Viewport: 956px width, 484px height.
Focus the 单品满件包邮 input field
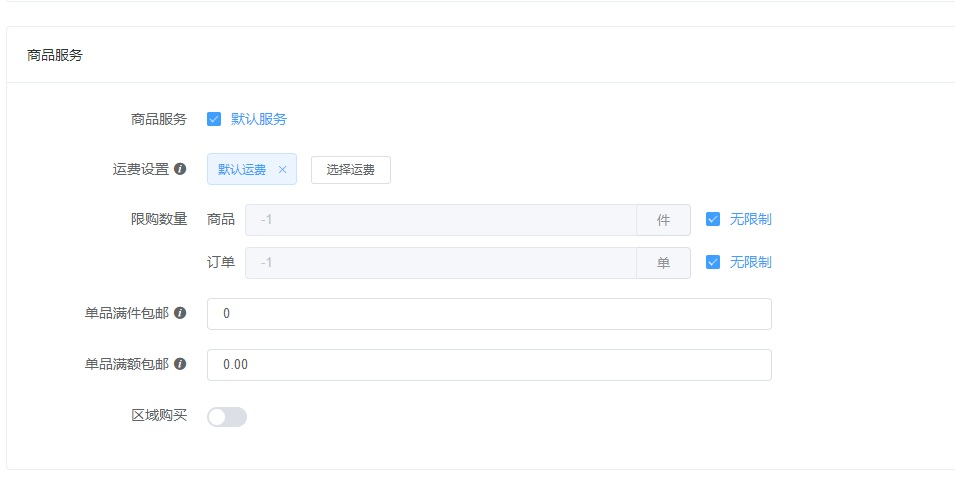489,314
